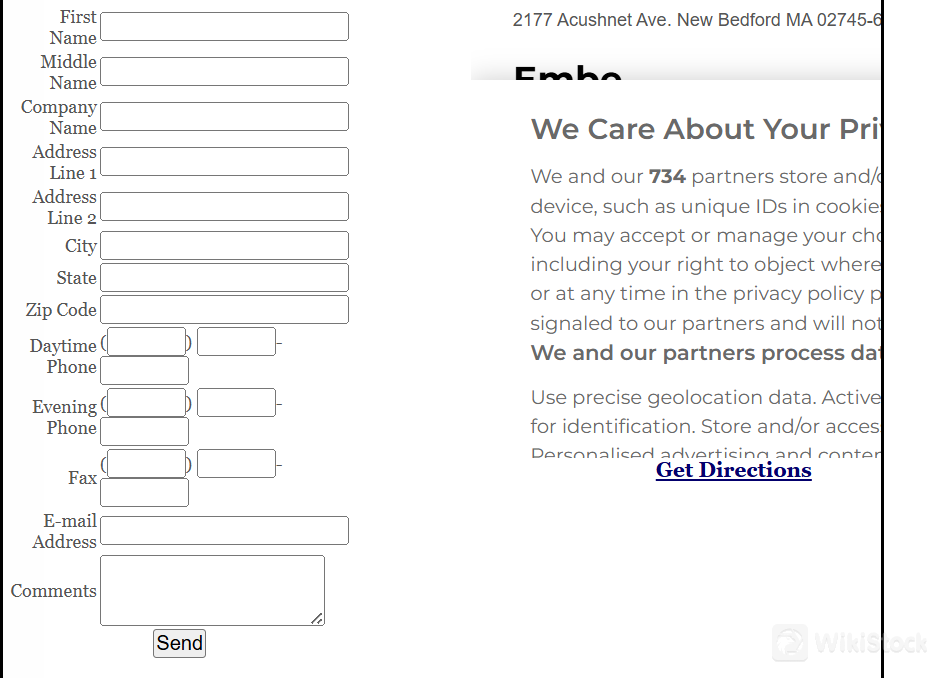This screenshot has height=678, width=937.
Task: Click the Zip Code field
Action: [225, 309]
